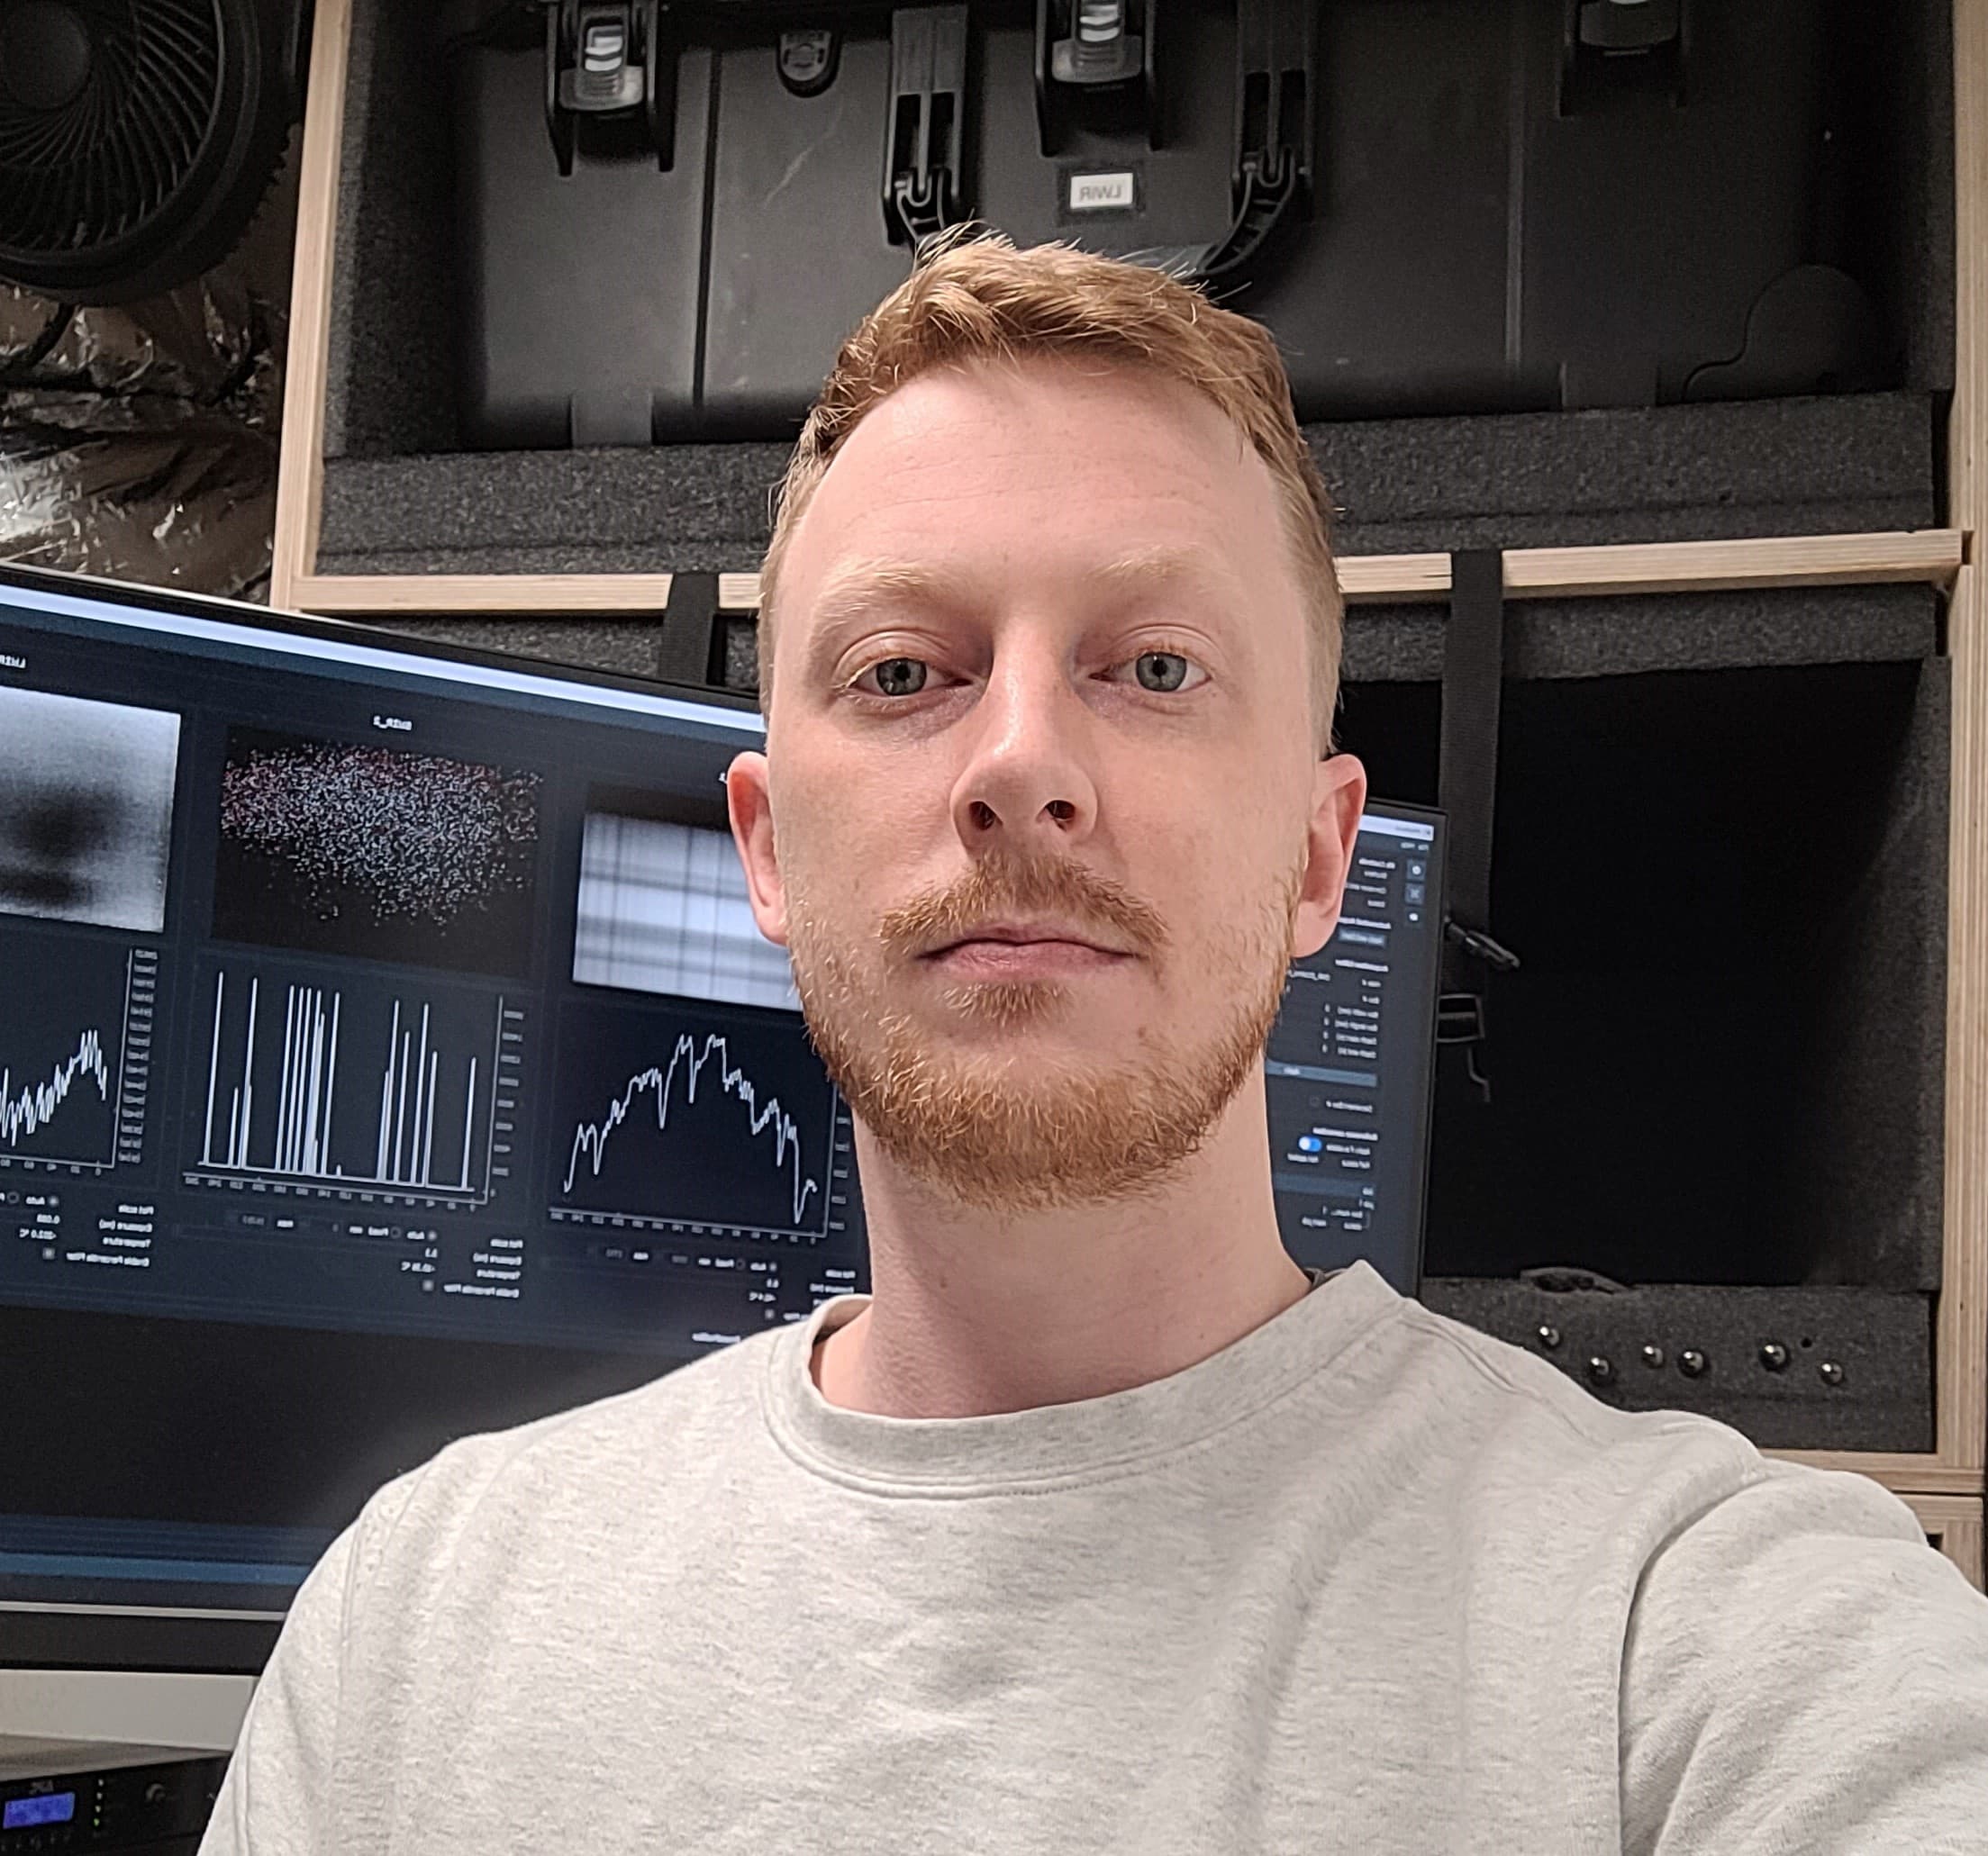Select the Fixed radio under the spiky peaks plot
Screen dimensions: 1988x1856
click(395, 1233)
